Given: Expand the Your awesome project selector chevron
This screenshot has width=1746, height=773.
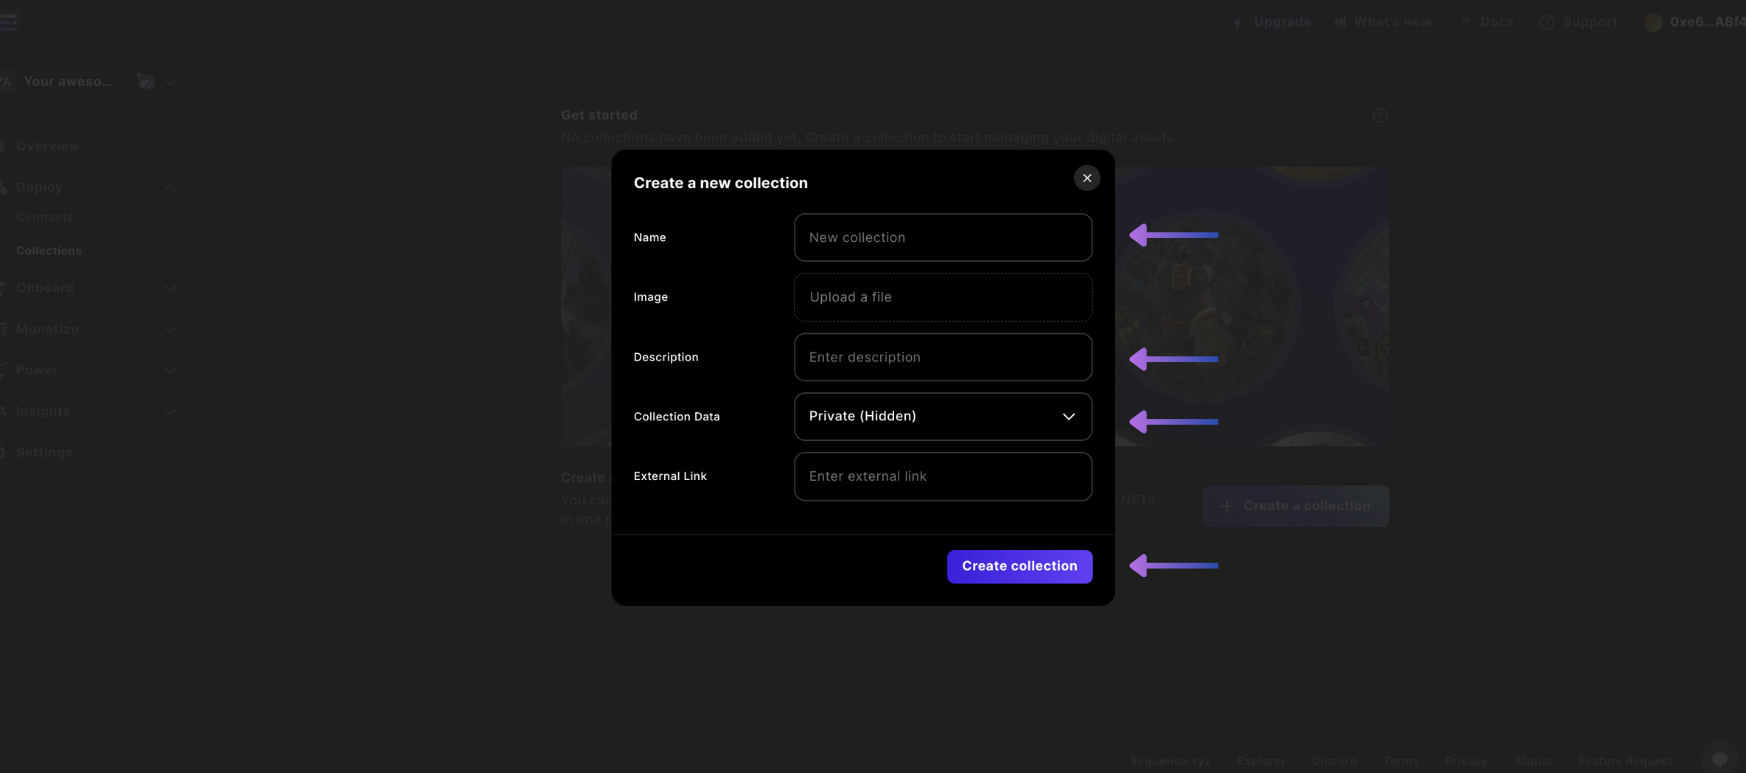Looking at the screenshot, I should click(170, 82).
